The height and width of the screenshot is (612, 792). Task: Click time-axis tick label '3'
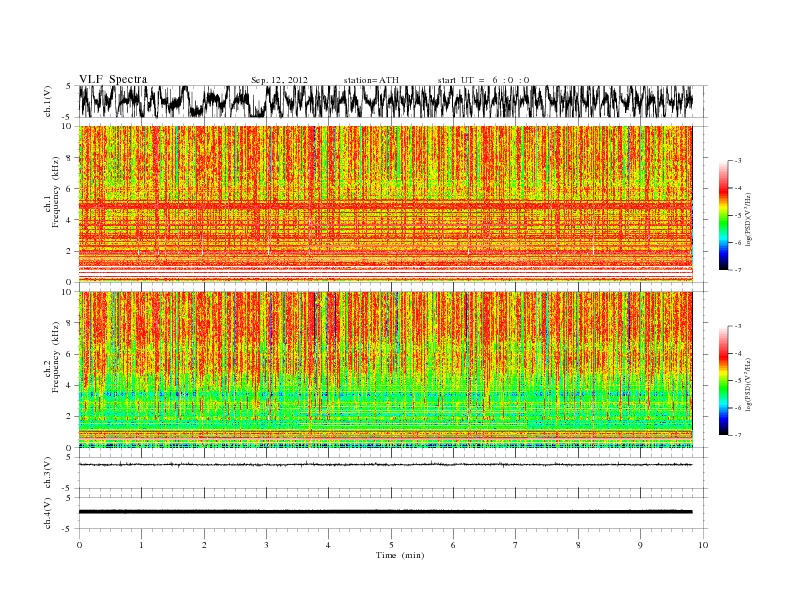tap(266, 545)
